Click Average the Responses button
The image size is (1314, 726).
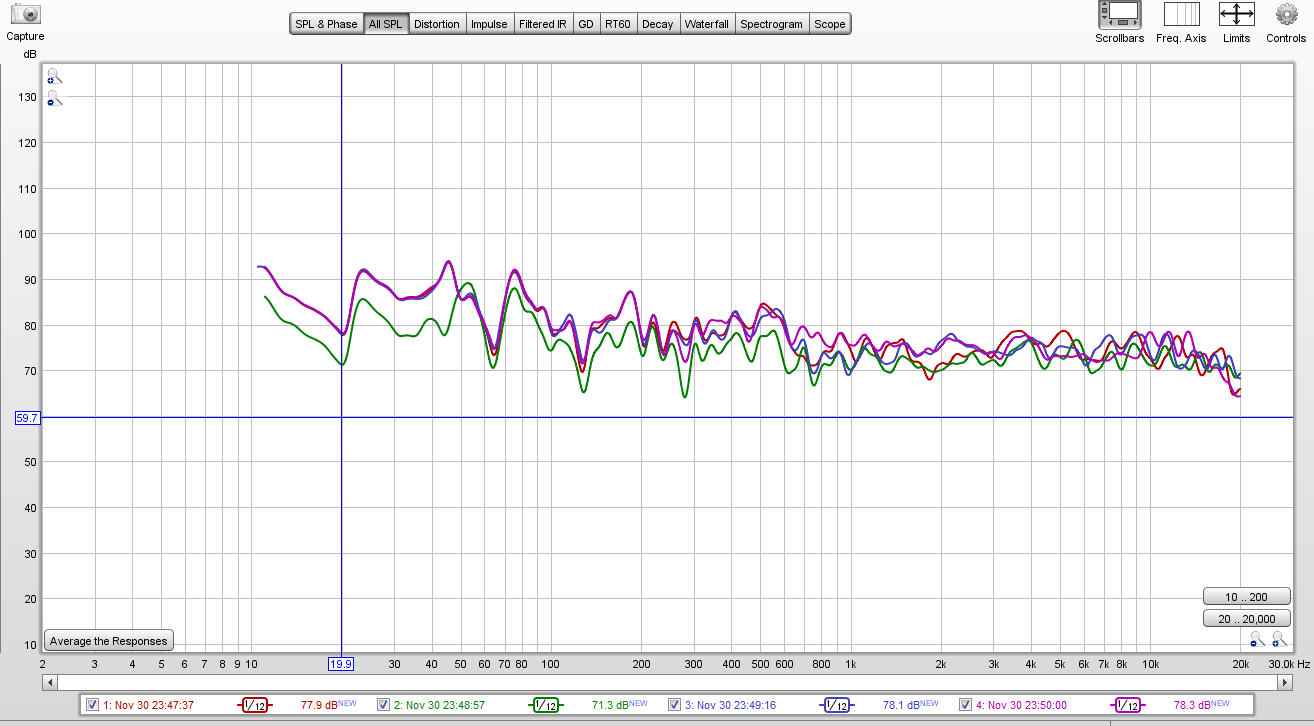coord(109,641)
